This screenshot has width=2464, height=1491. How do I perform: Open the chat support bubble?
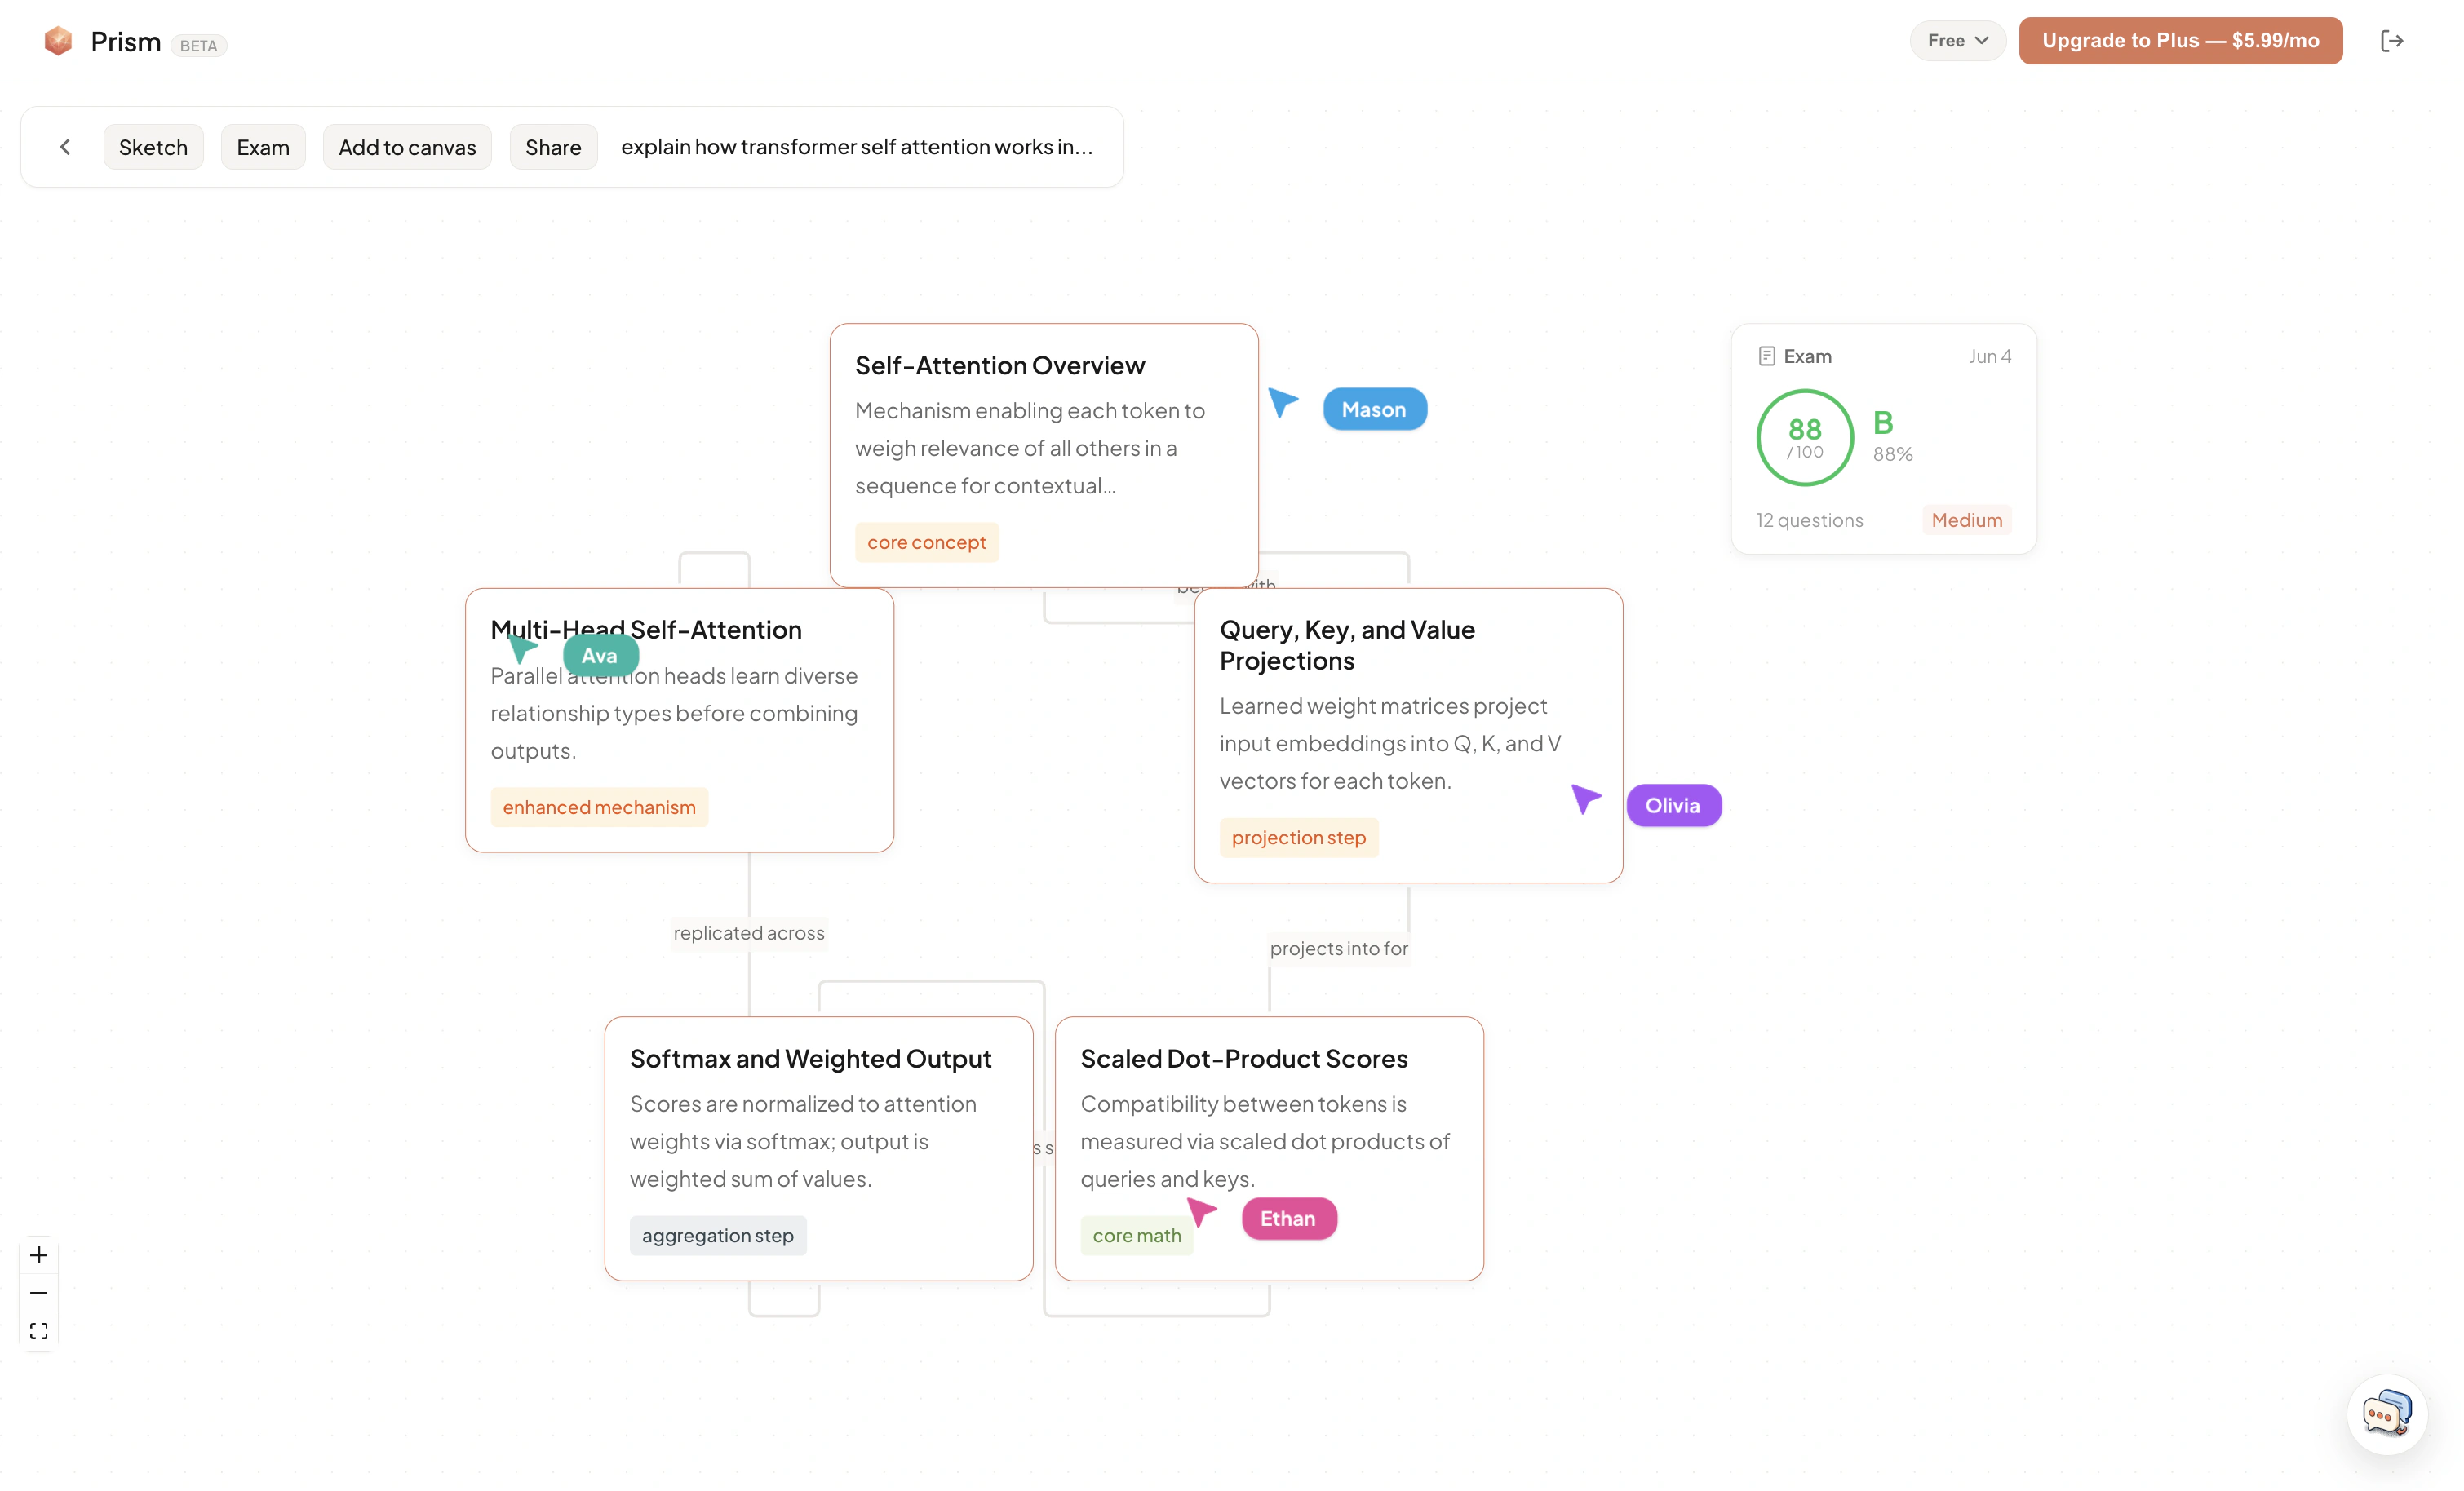(2386, 1414)
